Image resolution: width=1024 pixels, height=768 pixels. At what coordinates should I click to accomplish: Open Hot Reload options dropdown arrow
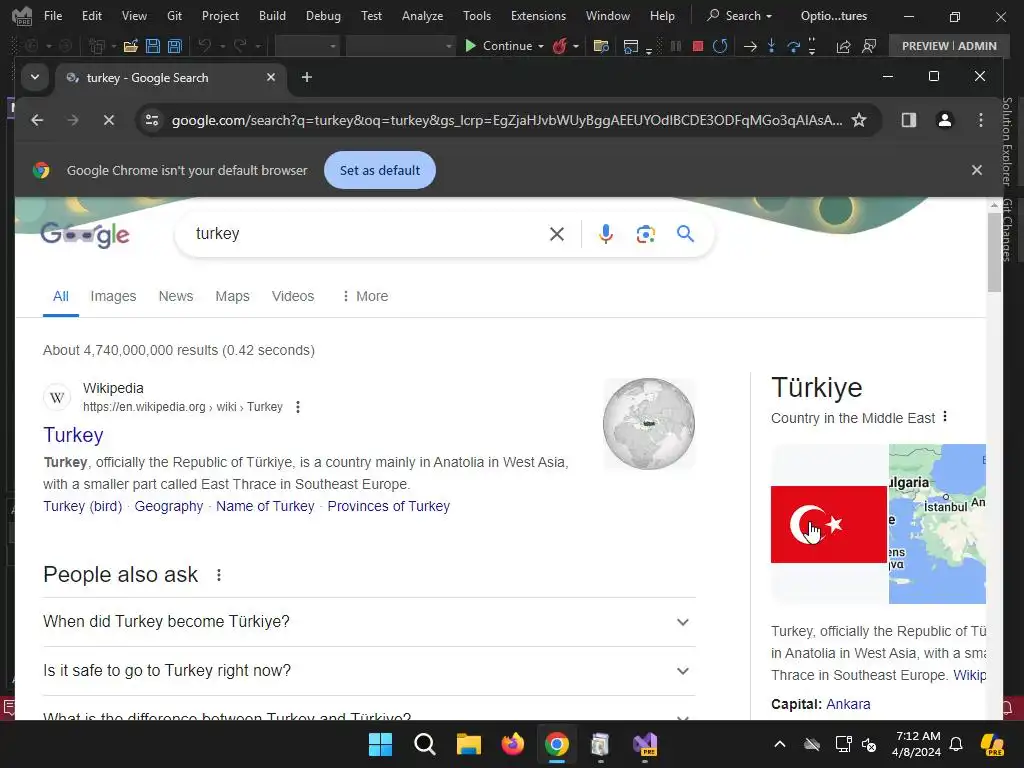[575, 46]
